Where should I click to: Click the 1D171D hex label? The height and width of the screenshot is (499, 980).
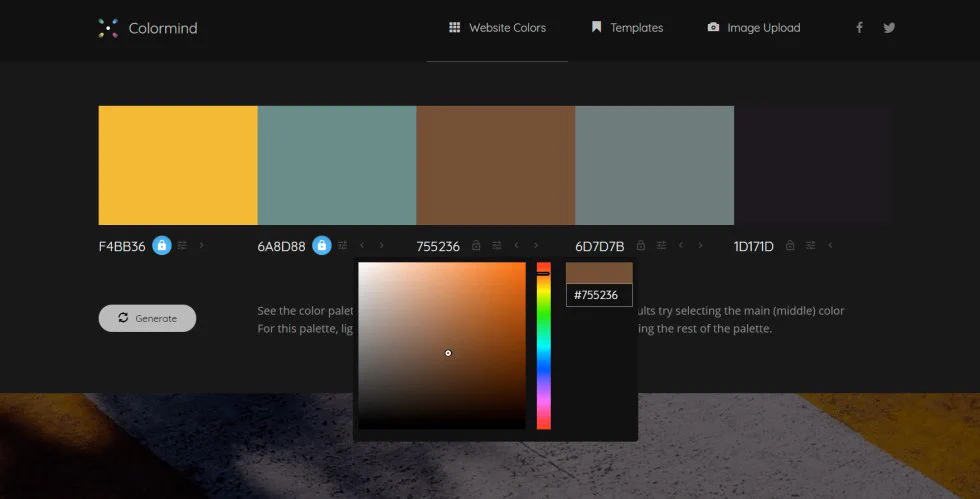754,246
